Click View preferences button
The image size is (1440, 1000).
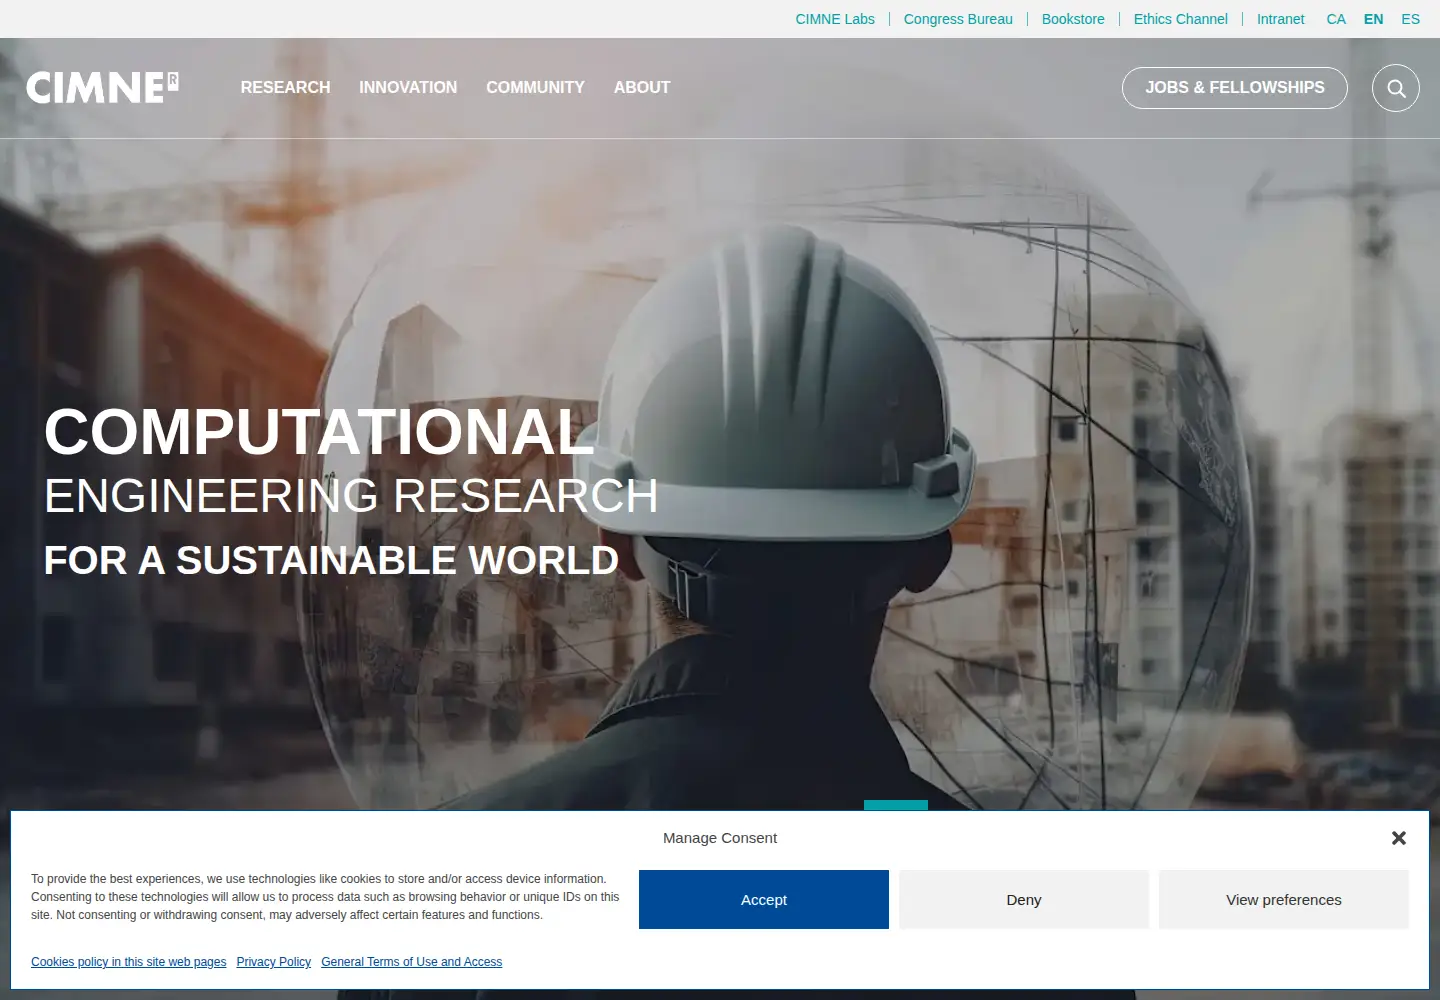[1284, 900]
